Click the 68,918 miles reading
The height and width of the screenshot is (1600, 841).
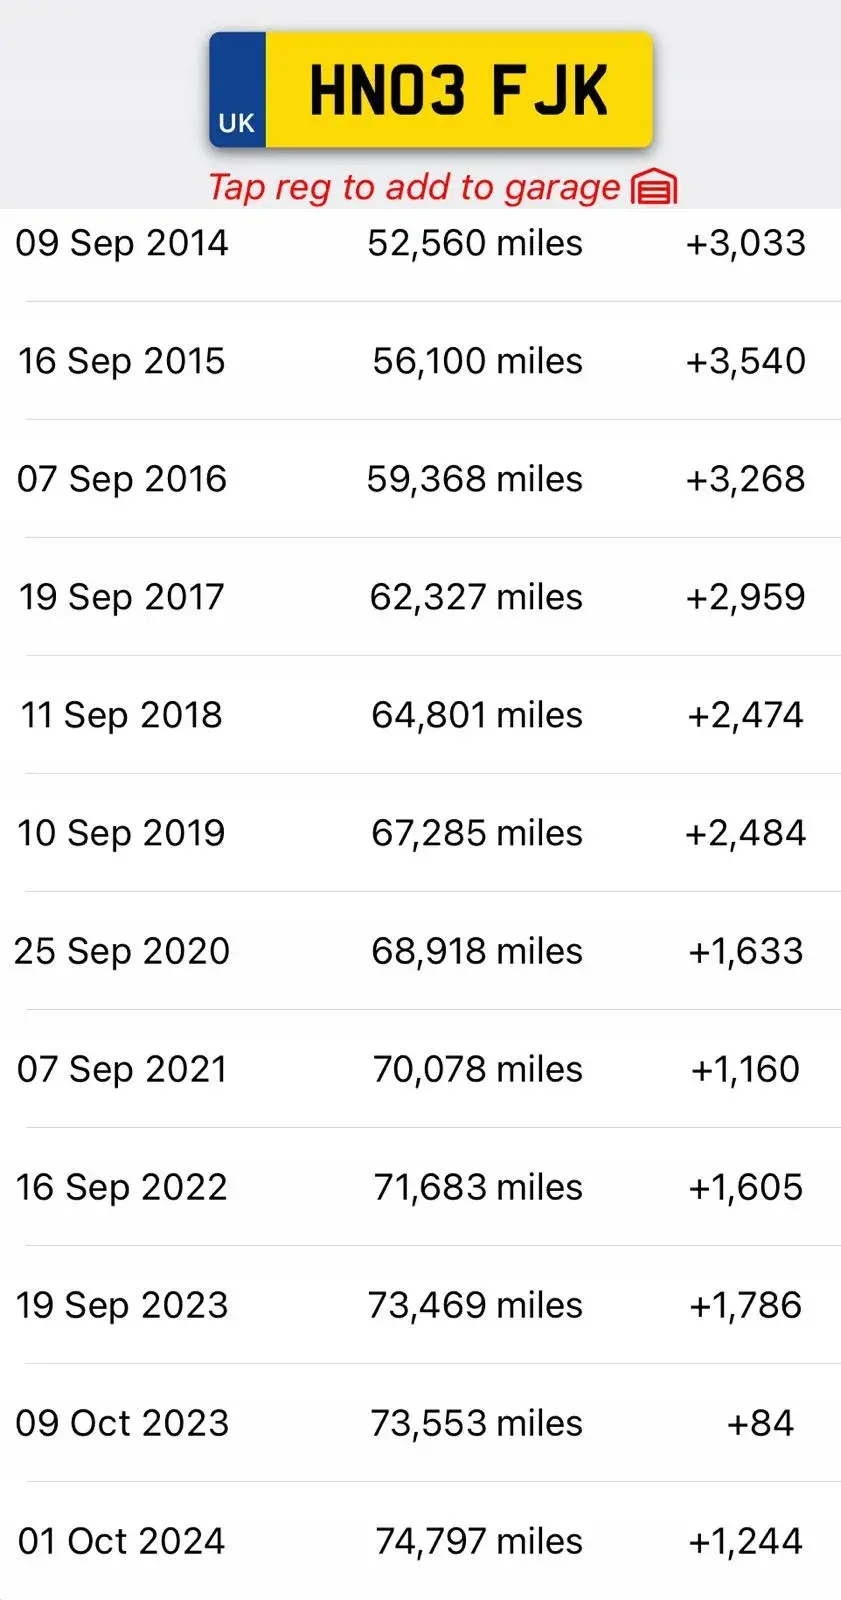click(x=477, y=951)
